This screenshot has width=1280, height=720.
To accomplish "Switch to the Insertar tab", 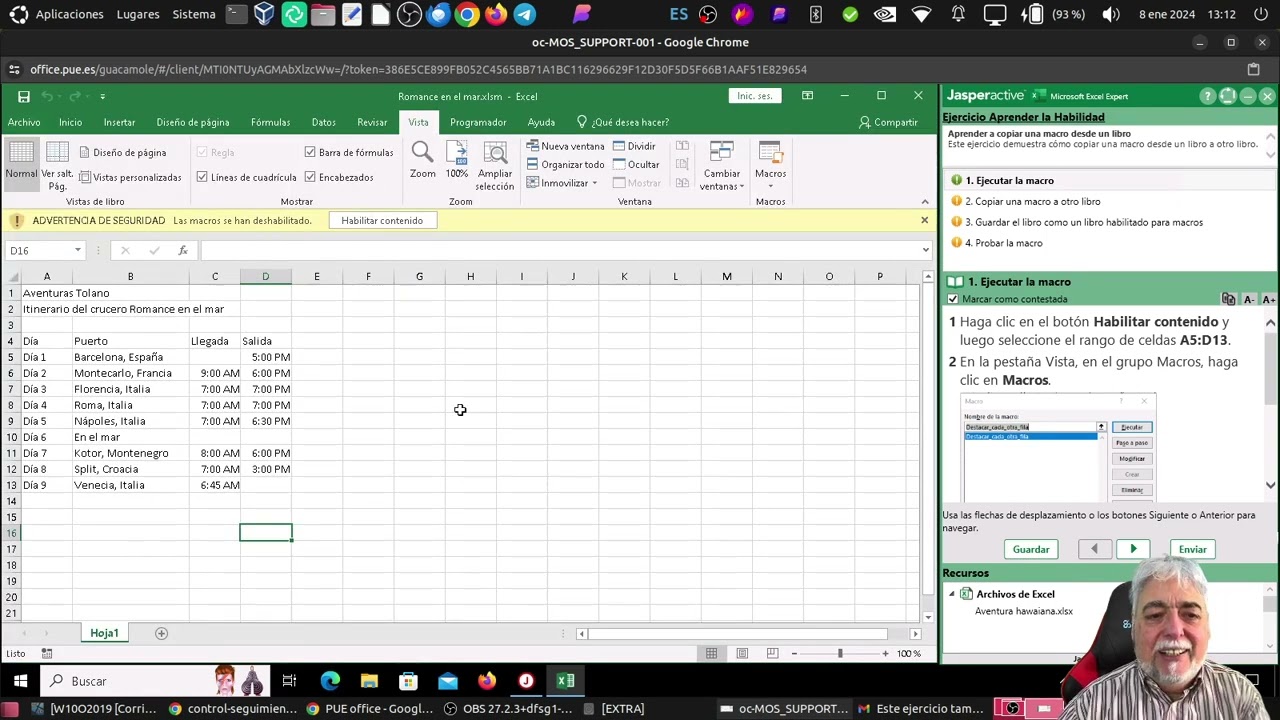I will (x=119, y=122).
